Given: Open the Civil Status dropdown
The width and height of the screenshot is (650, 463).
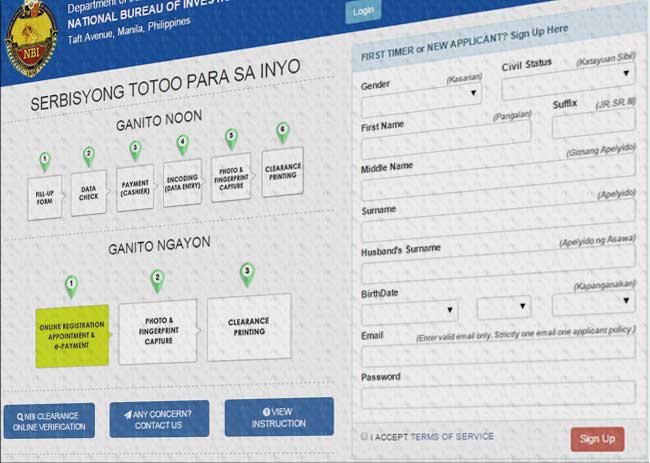Looking at the screenshot, I should coord(568,83).
